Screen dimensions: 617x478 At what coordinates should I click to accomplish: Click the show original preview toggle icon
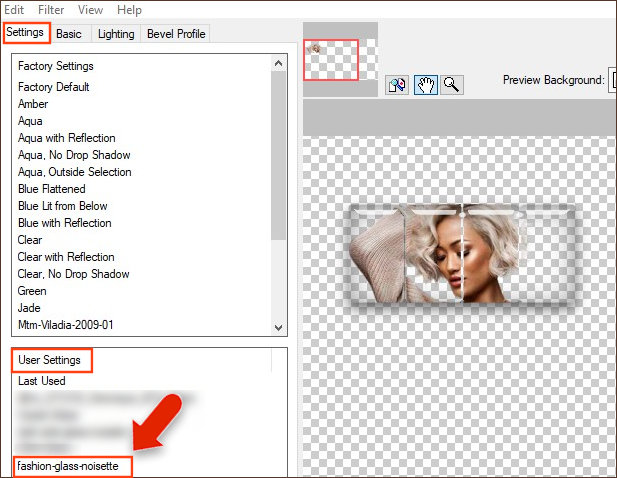point(396,85)
